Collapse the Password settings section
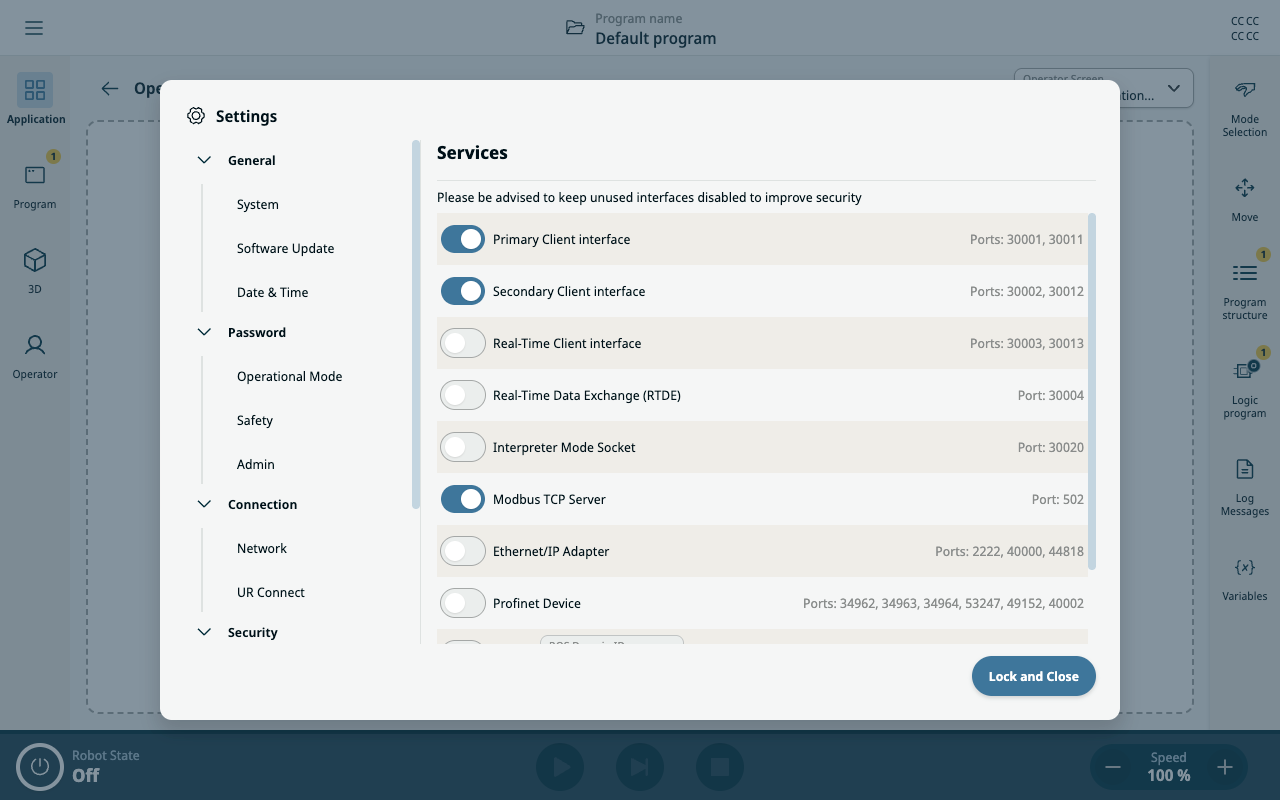Screen dimensions: 1280x800 205,332
